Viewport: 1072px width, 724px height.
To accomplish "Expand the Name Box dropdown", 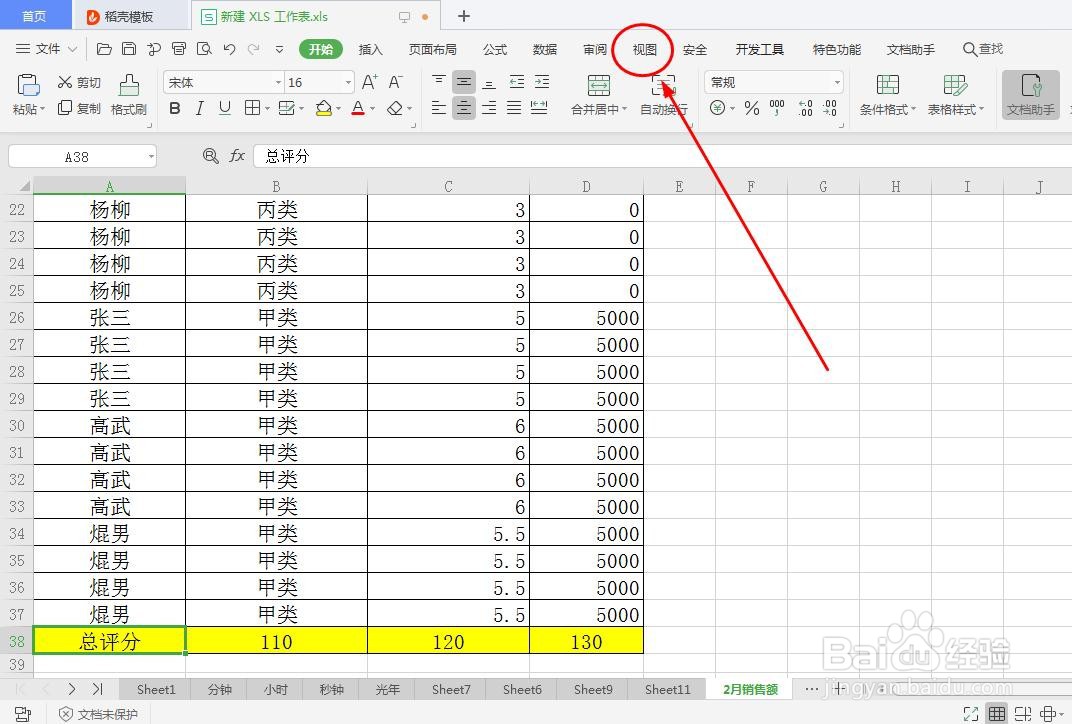I will pos(151,157).
